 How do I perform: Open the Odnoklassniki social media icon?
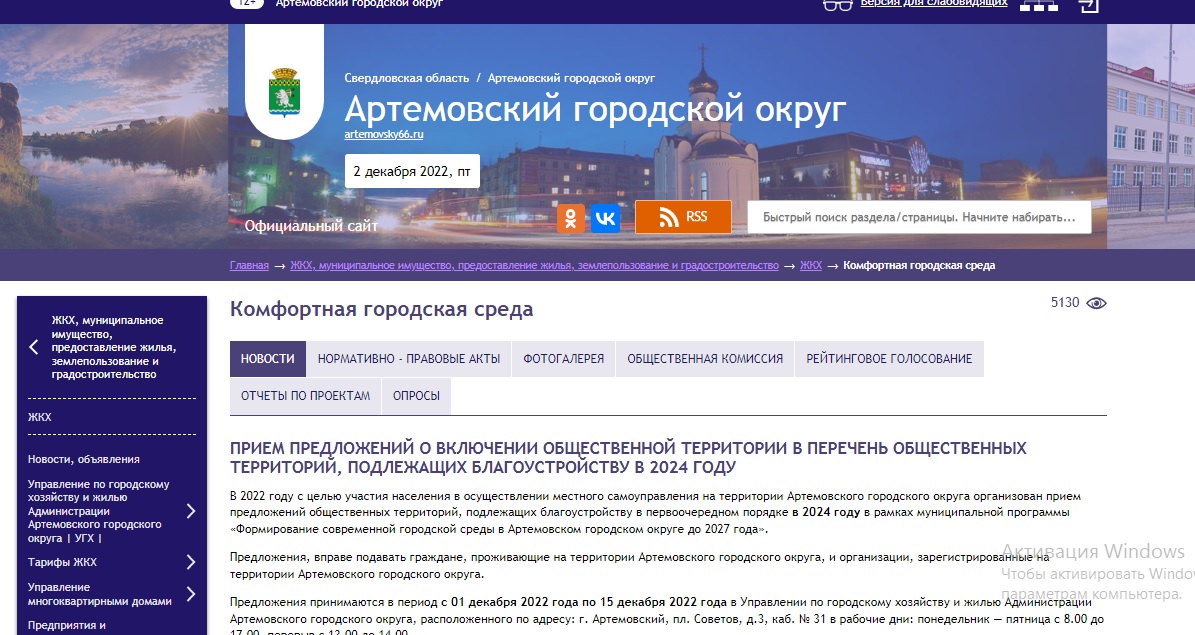tap(570, 217)
